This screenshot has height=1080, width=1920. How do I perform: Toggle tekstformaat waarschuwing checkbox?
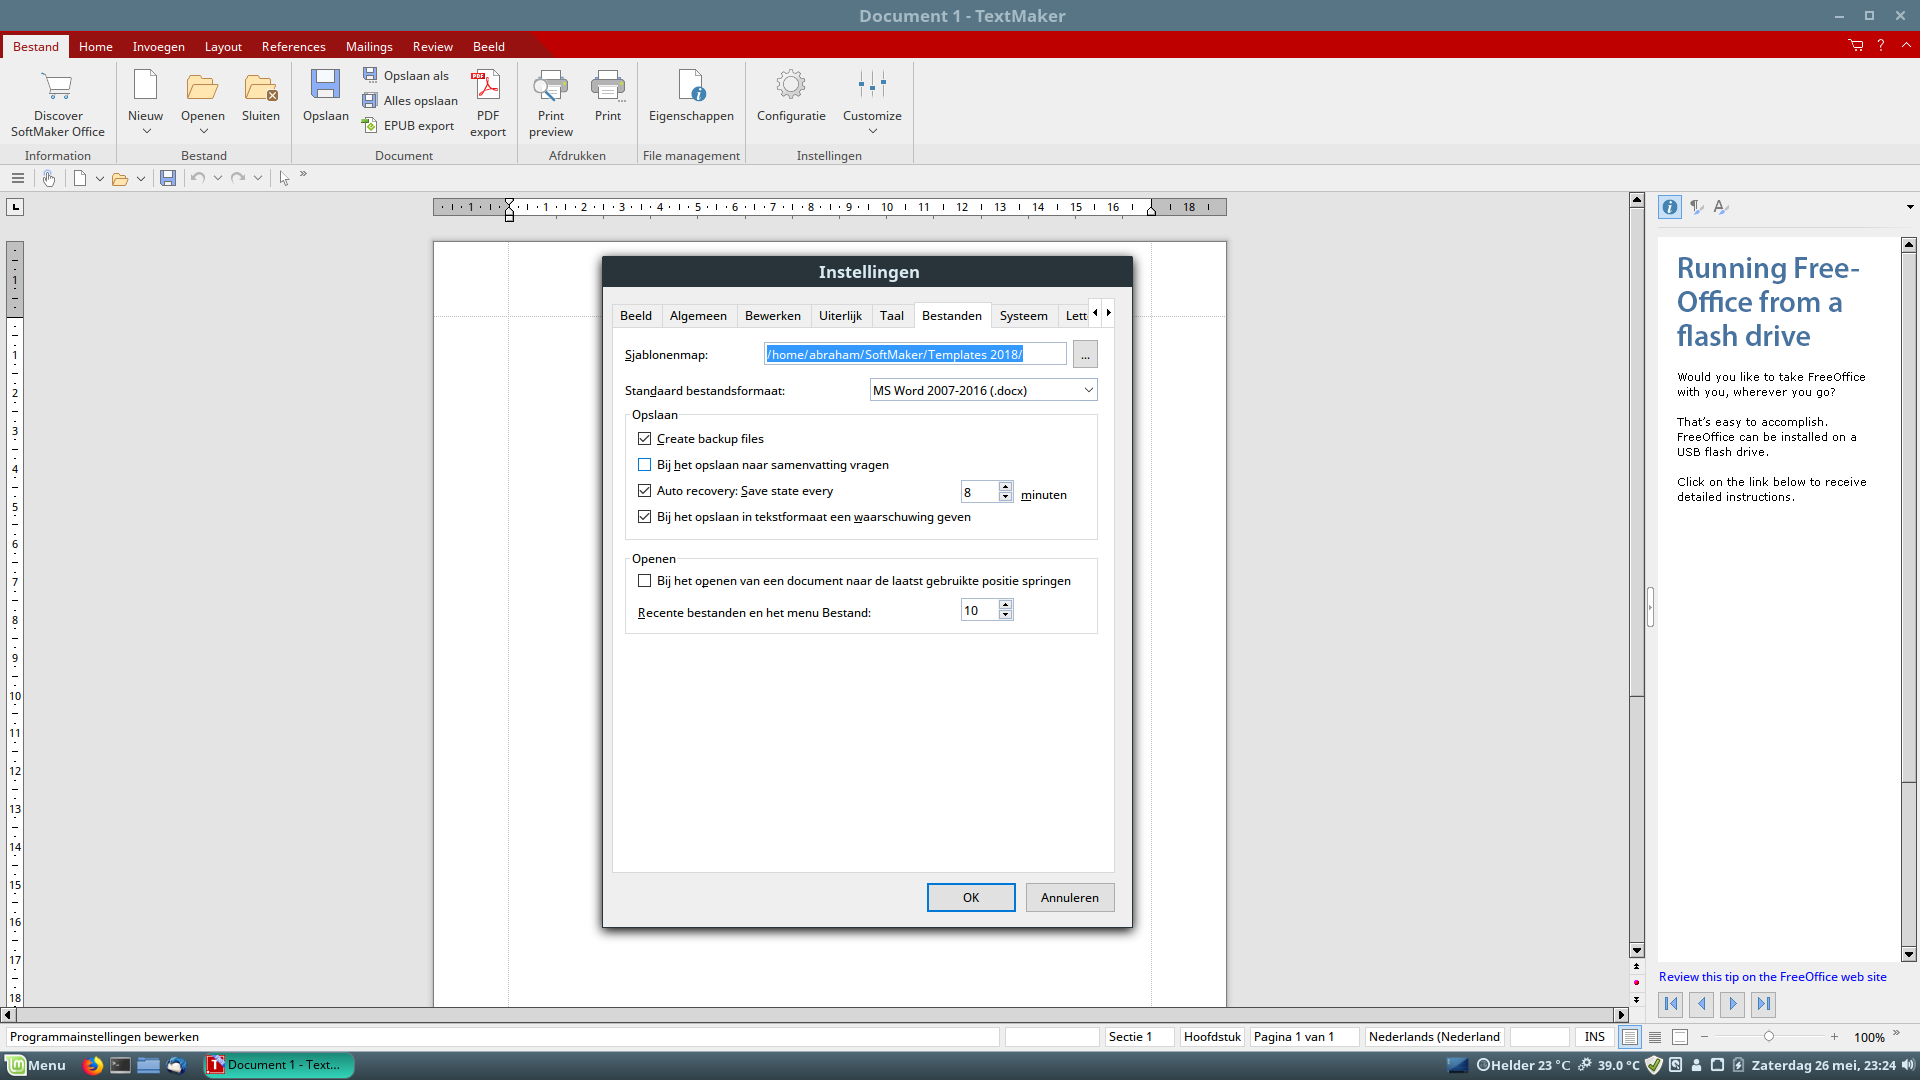[x=644, y=517]
